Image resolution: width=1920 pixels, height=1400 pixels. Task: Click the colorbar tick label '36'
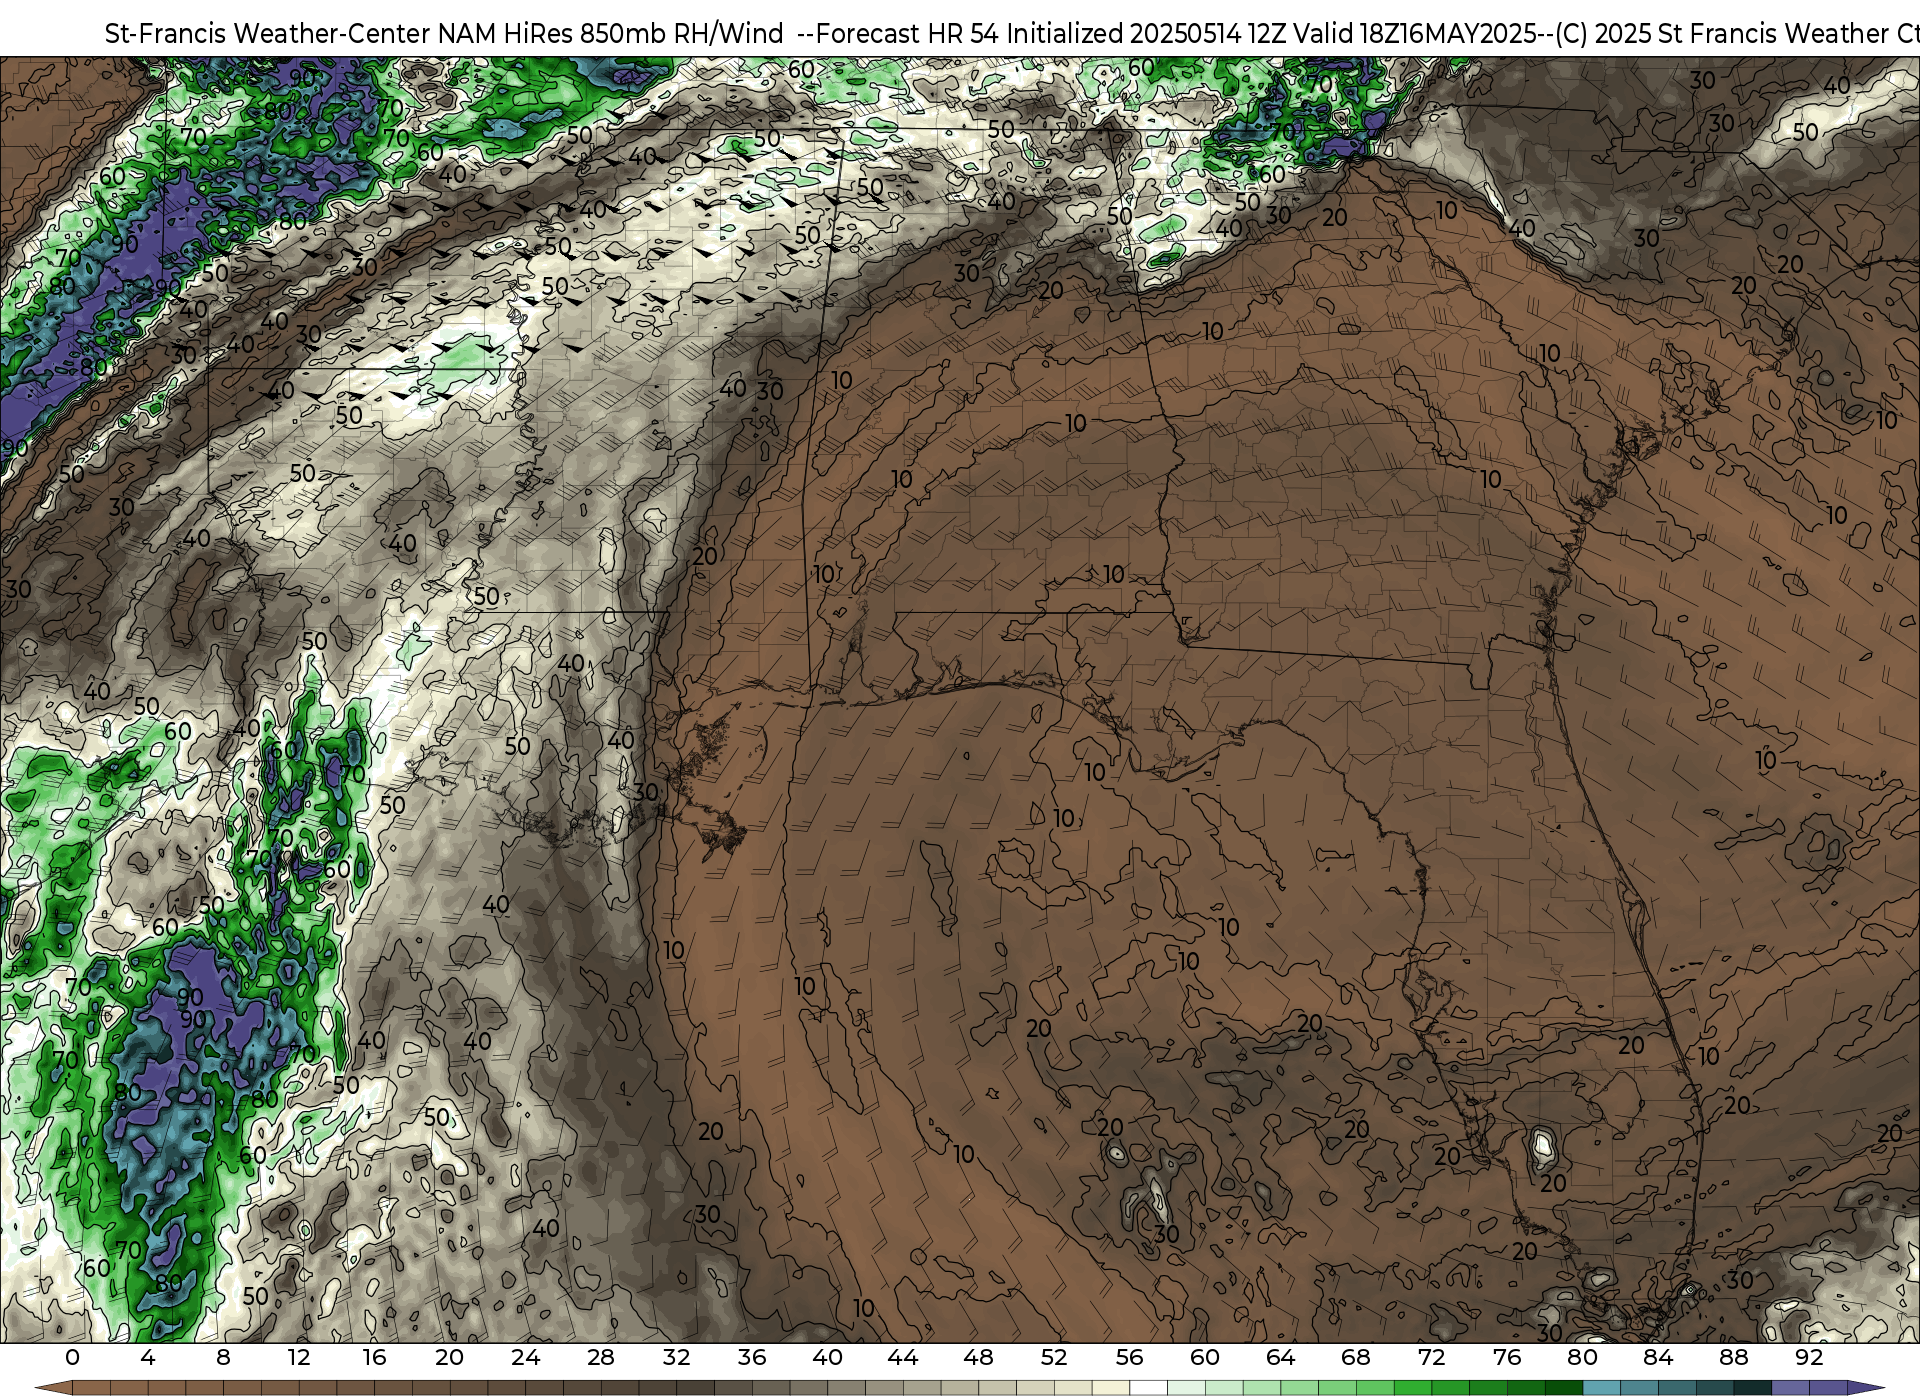[x=752, y=1357]
